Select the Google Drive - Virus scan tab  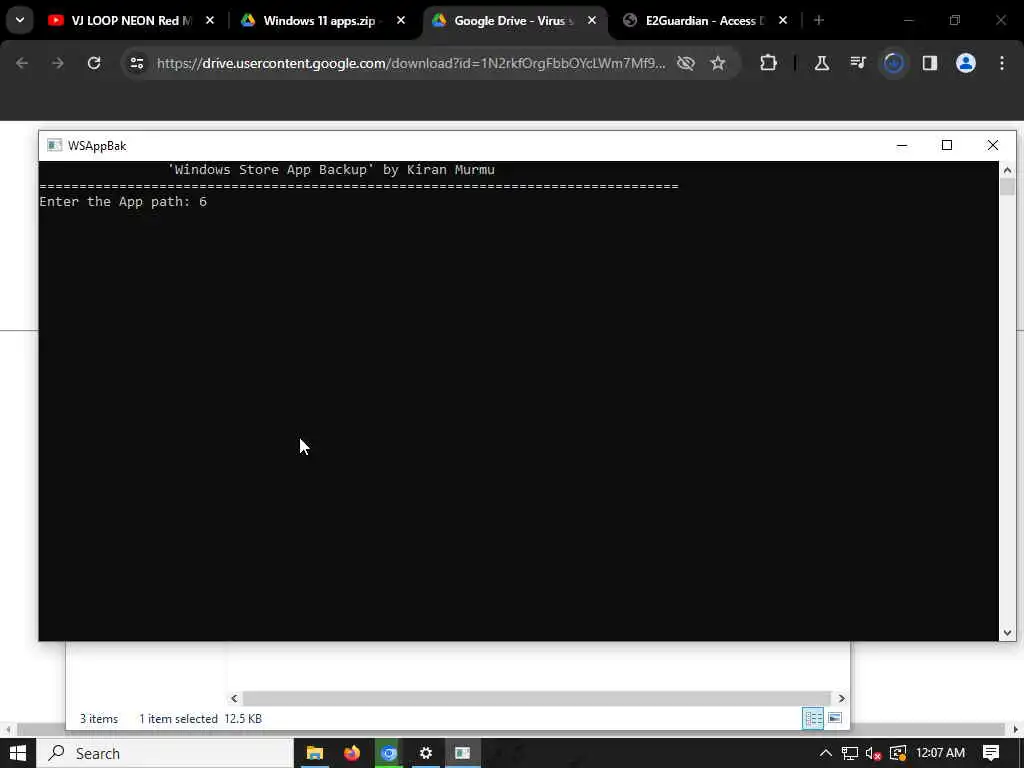point(513,20)
